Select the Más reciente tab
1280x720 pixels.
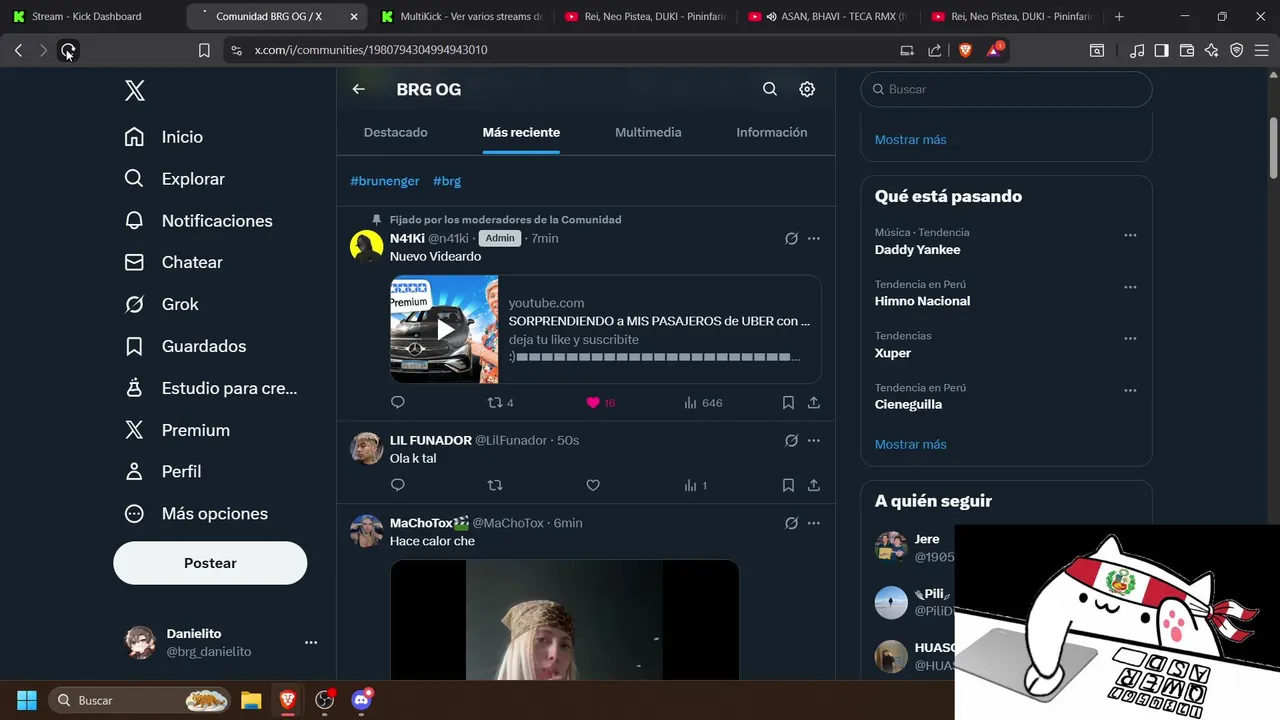(x=521, y=132)
